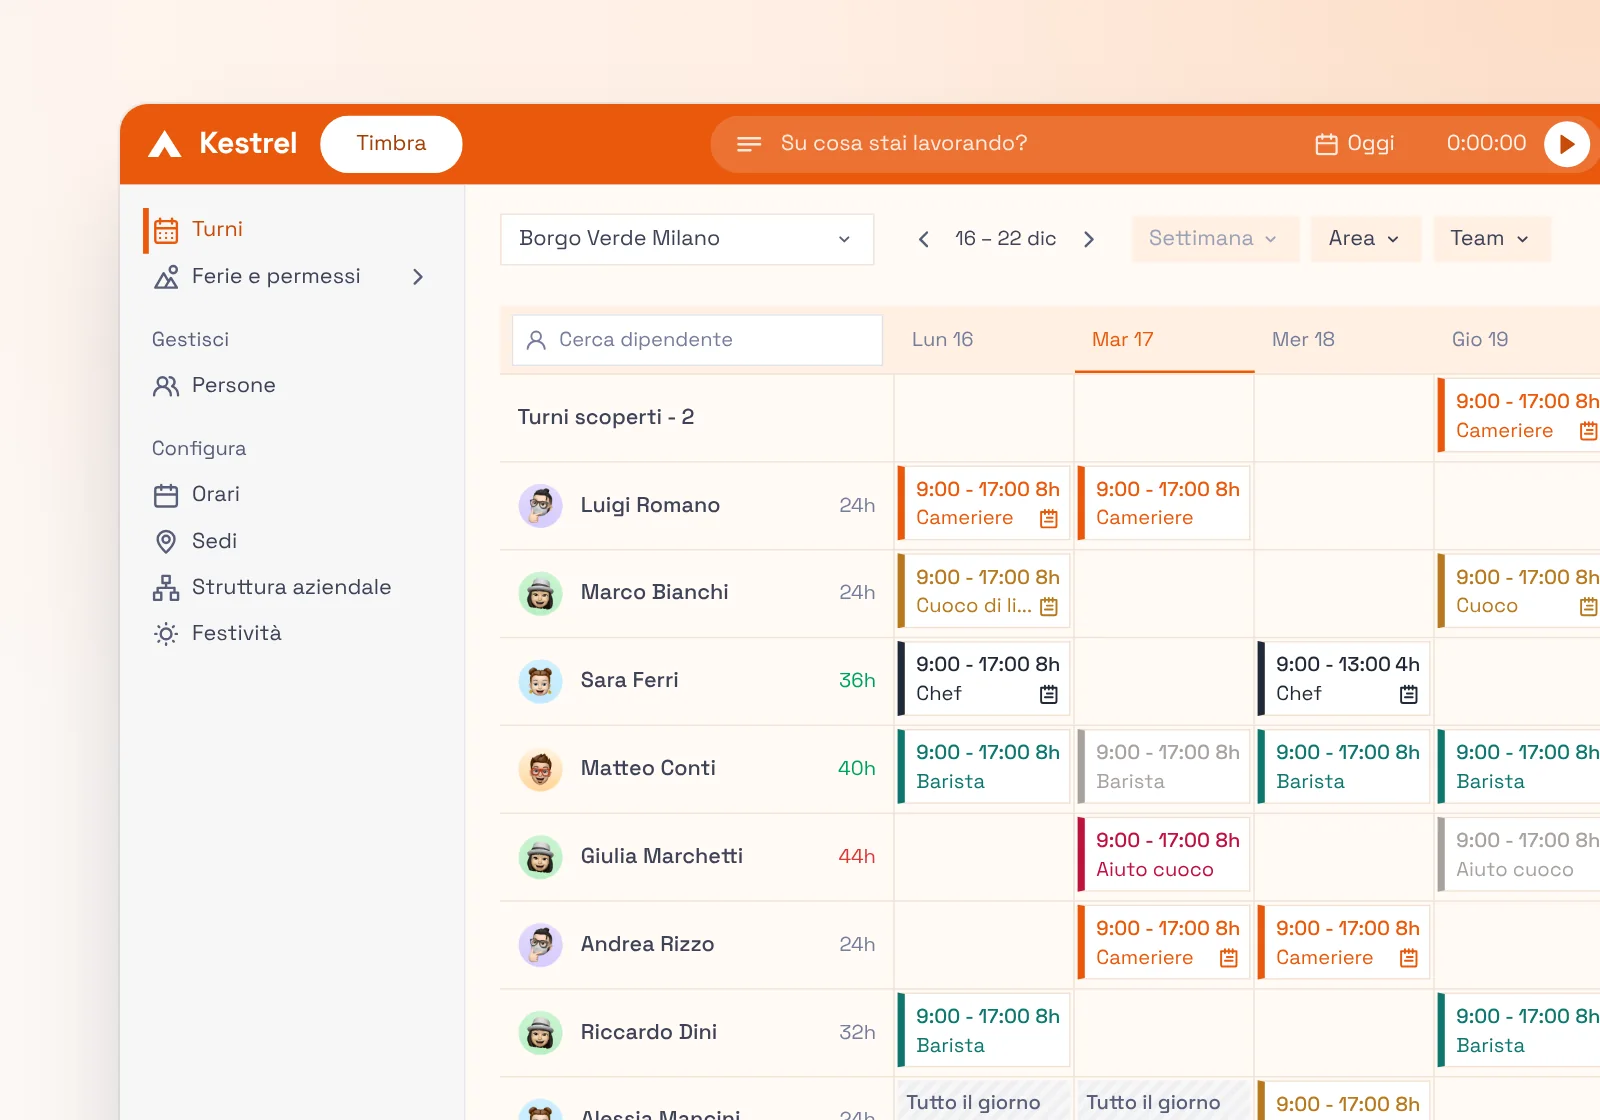The width and height of the screenshot is (1600, 1120).
Task: Open the Team filter dropdown
Action: [1491, 239]
